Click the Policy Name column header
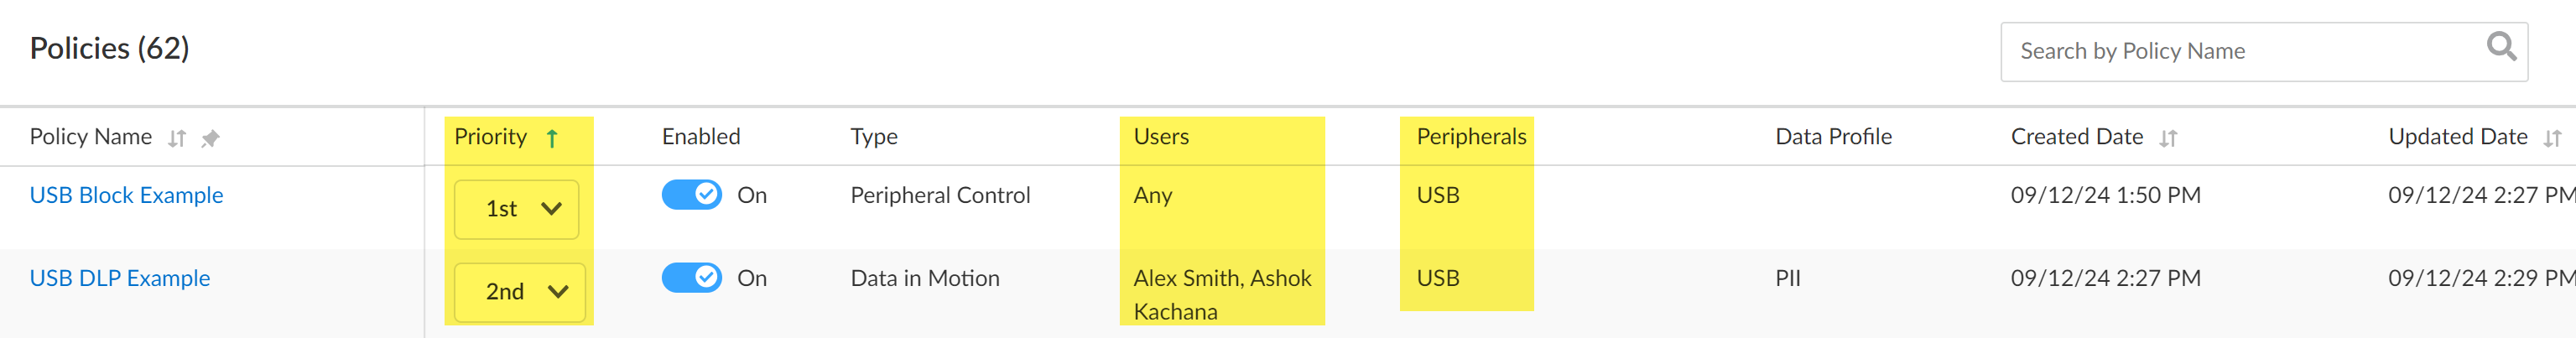This screenshot has height=338, width=2576. pos(91,137)
